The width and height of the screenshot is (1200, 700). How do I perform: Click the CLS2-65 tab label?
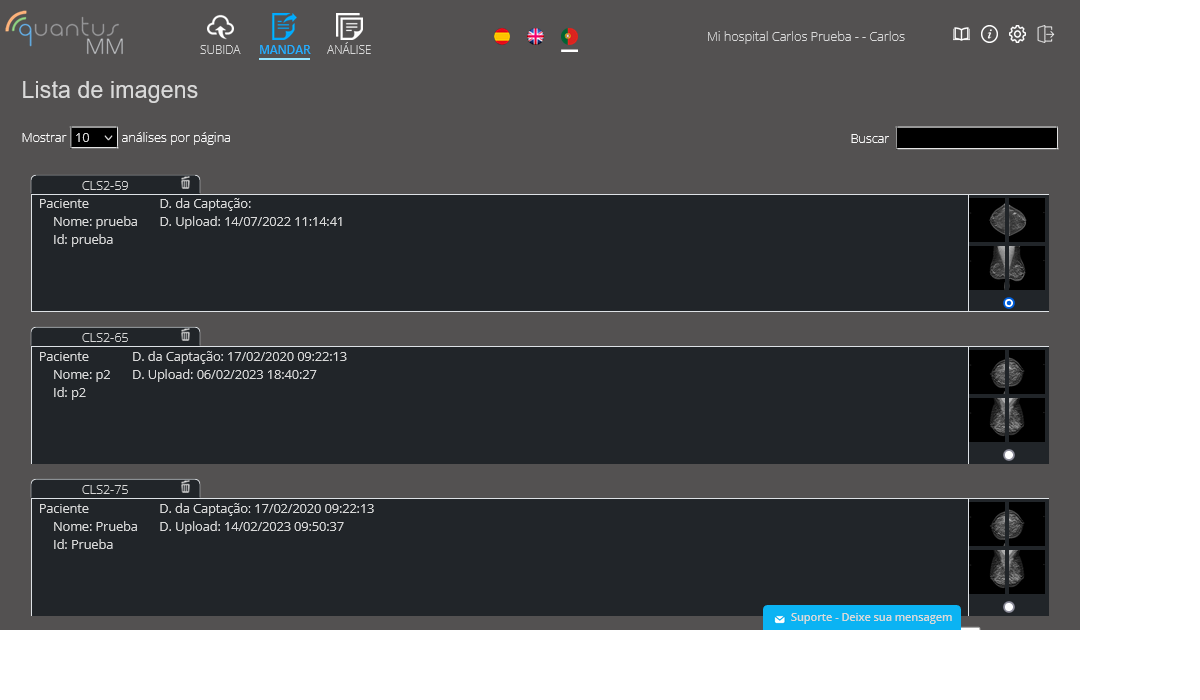(105, 337)
